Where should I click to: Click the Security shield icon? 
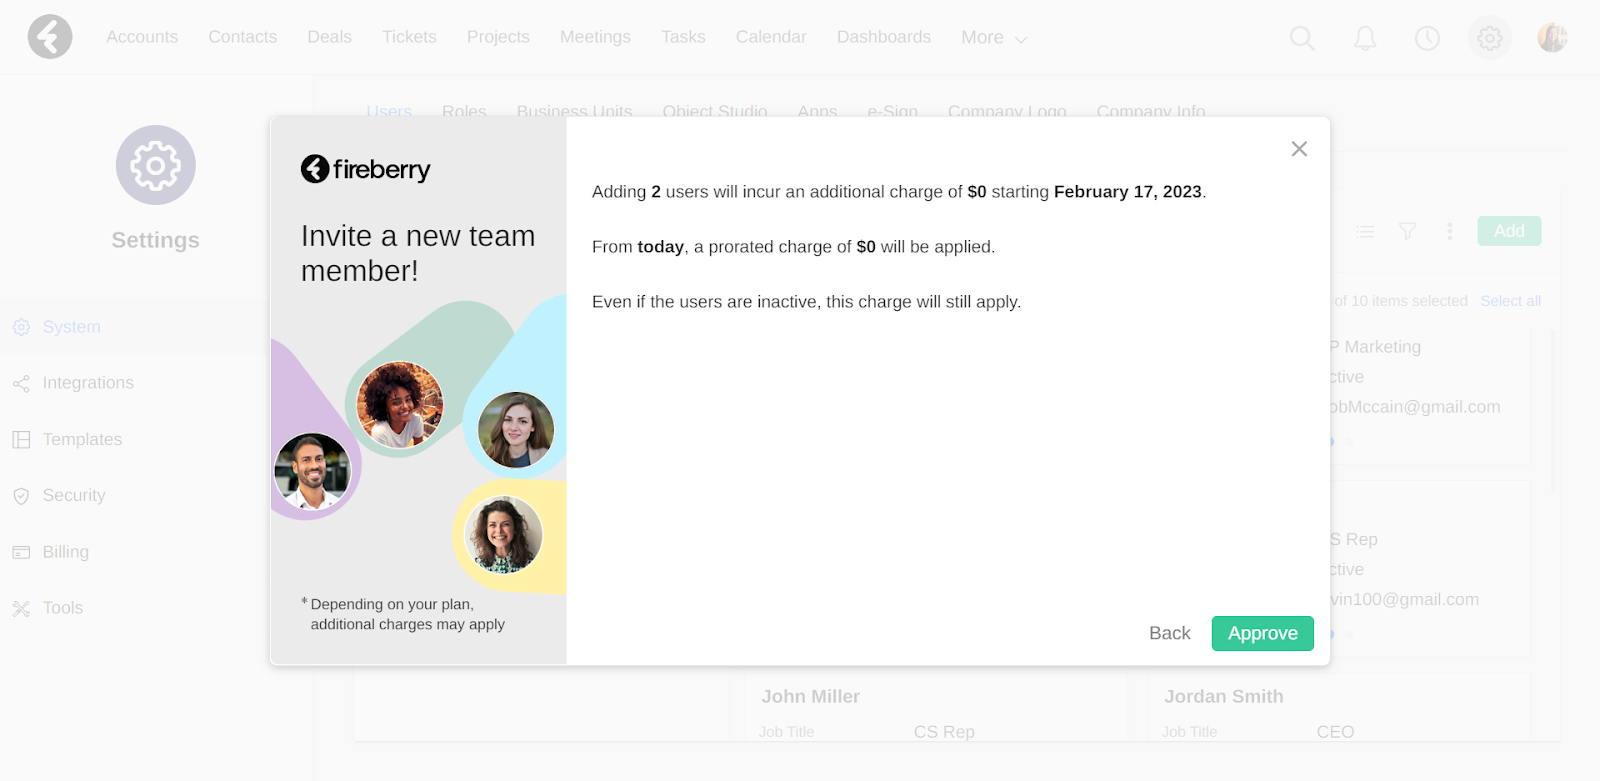[x=21, y=496]
